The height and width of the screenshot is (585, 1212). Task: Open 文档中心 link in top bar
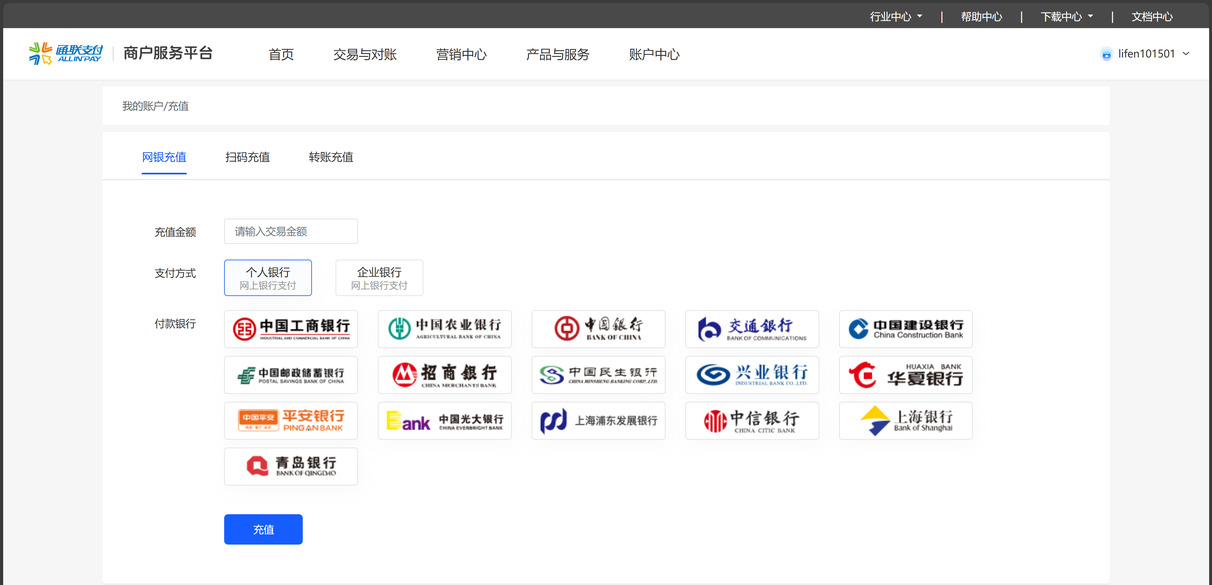point(1152,16)
